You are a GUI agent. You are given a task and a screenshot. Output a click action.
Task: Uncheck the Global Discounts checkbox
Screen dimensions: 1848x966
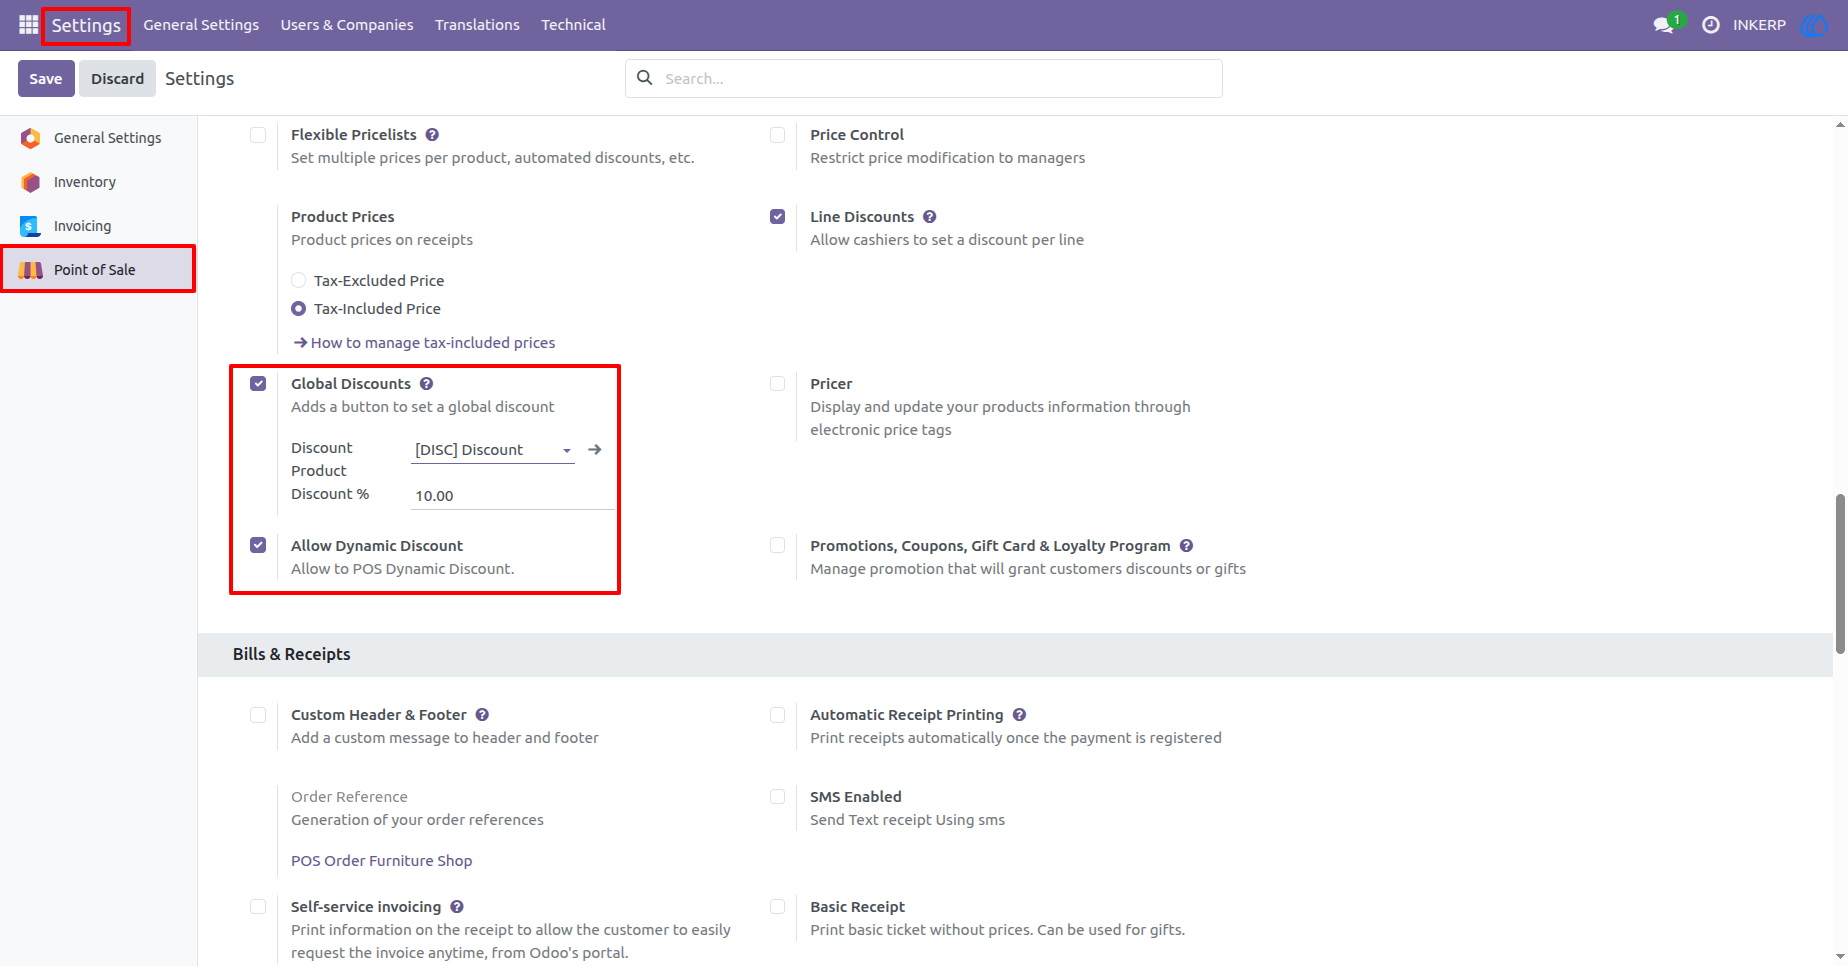tap(258, 384)
